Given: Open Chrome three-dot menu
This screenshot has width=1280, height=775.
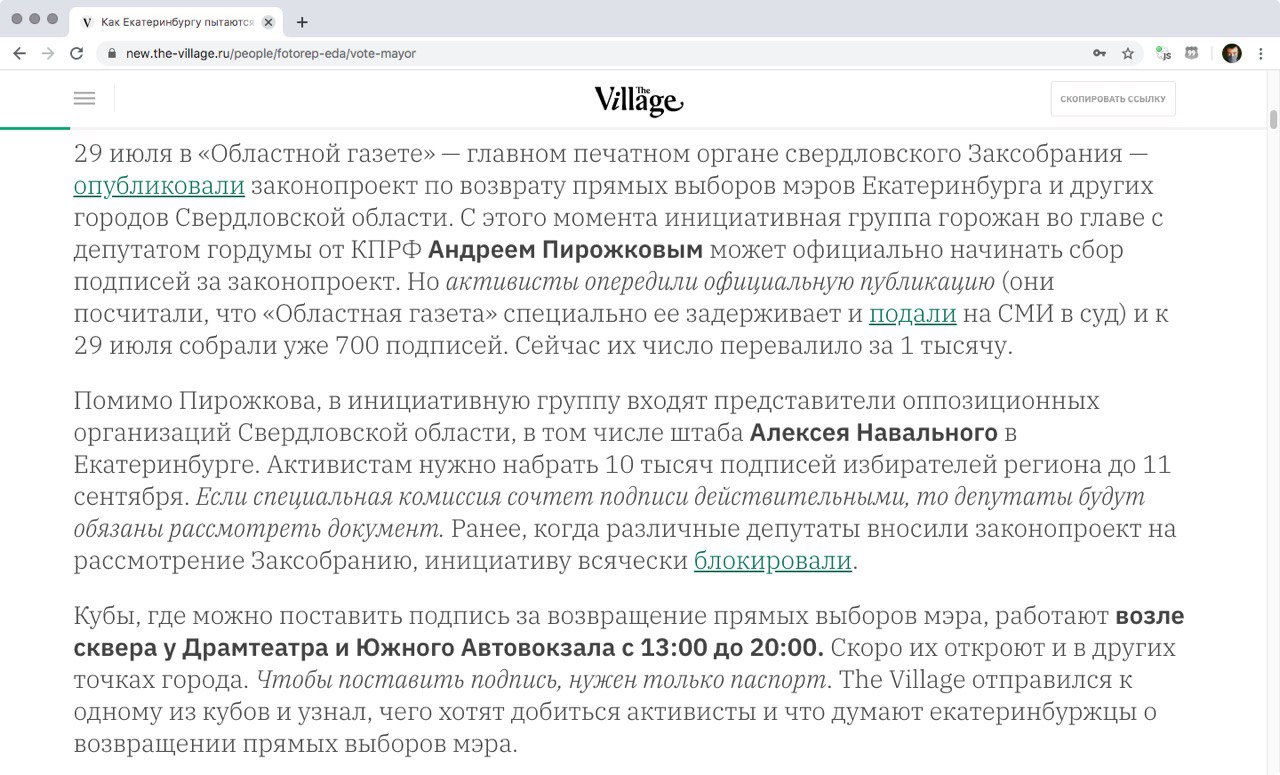Looking at the screenshot, I should (1261, 53).
